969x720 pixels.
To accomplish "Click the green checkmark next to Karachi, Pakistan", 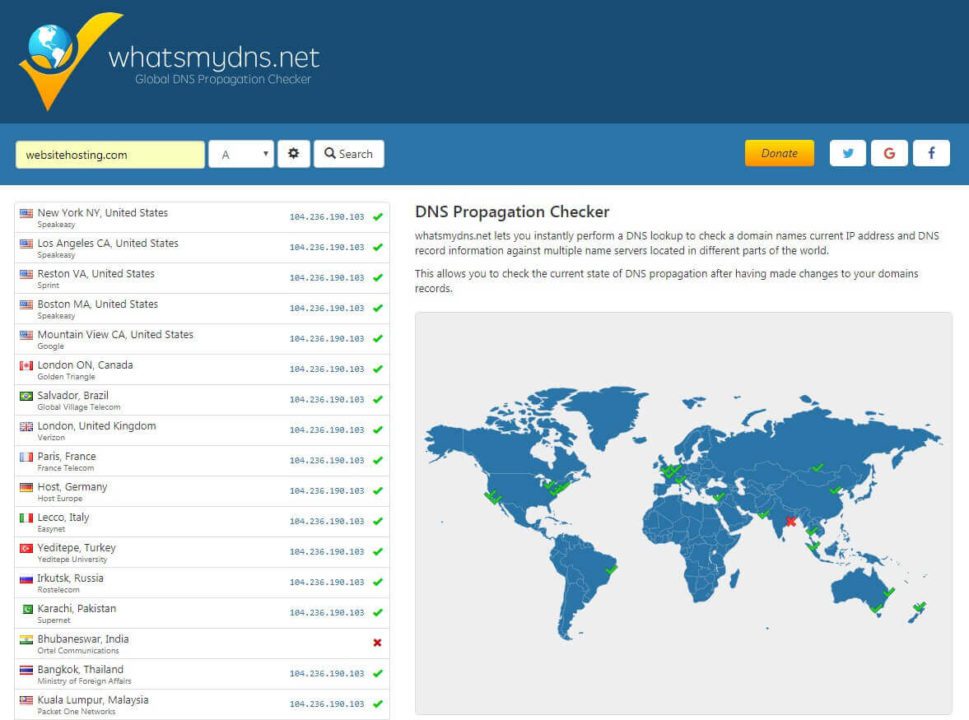I will 377,611.
